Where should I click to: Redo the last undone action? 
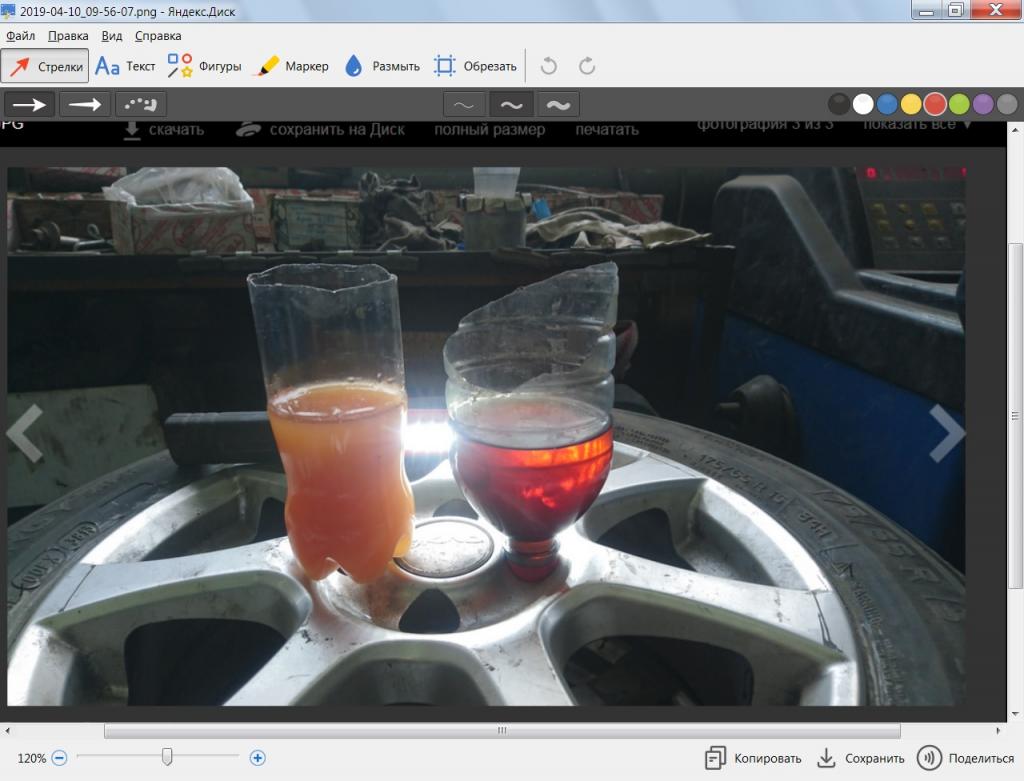587,66
